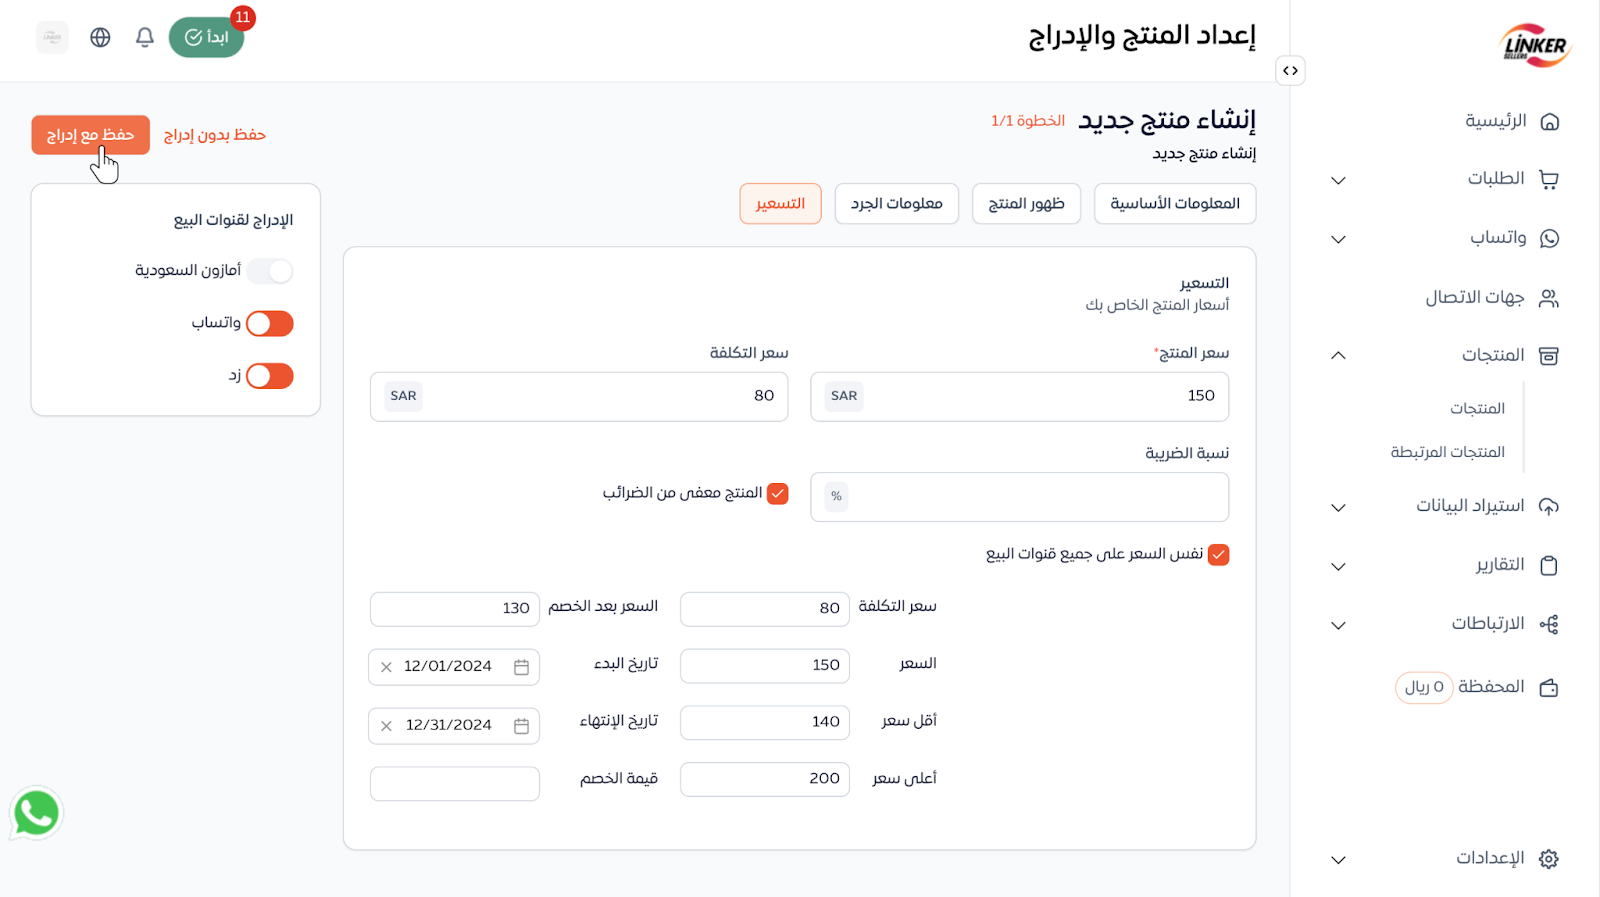Expand the استيراد البيانات chevron
The image size is (1600, 897).
[1338, 508]
